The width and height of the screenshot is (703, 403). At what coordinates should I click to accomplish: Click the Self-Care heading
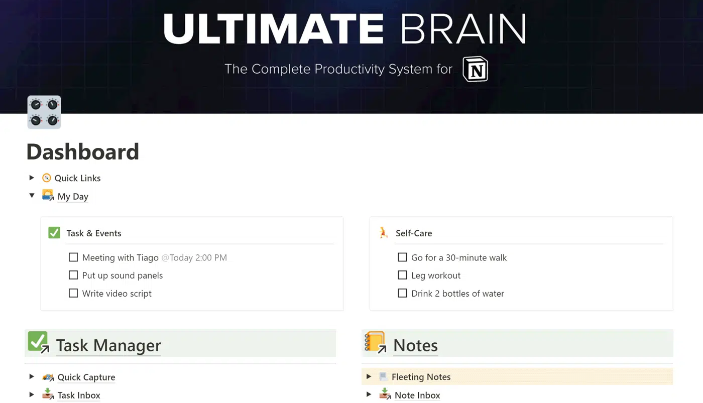414,233
